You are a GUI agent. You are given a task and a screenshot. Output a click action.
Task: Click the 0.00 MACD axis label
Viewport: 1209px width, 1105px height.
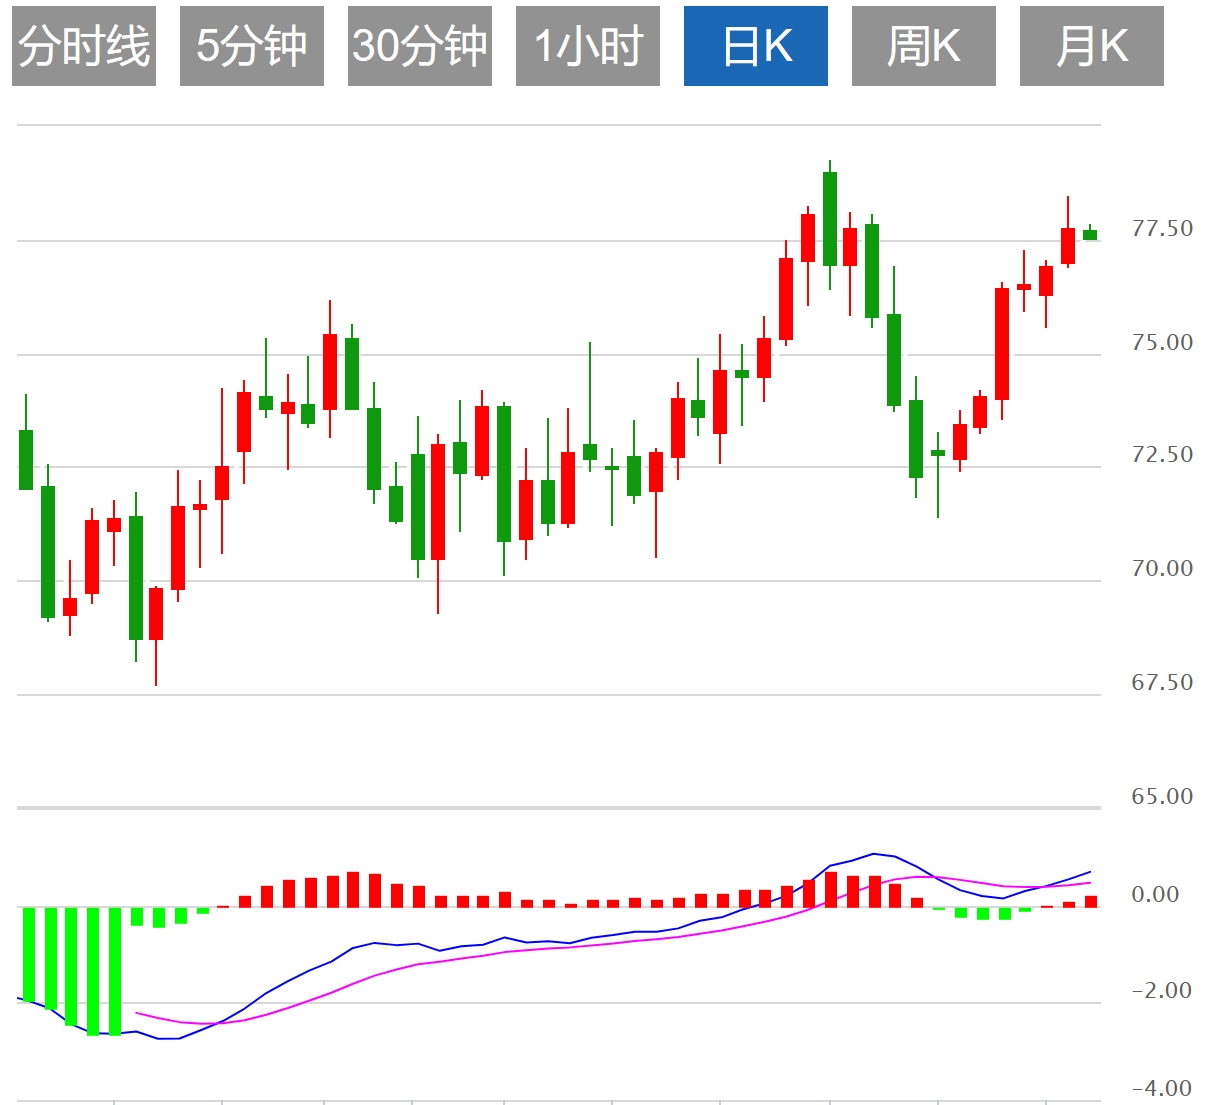coord(1155,895)
